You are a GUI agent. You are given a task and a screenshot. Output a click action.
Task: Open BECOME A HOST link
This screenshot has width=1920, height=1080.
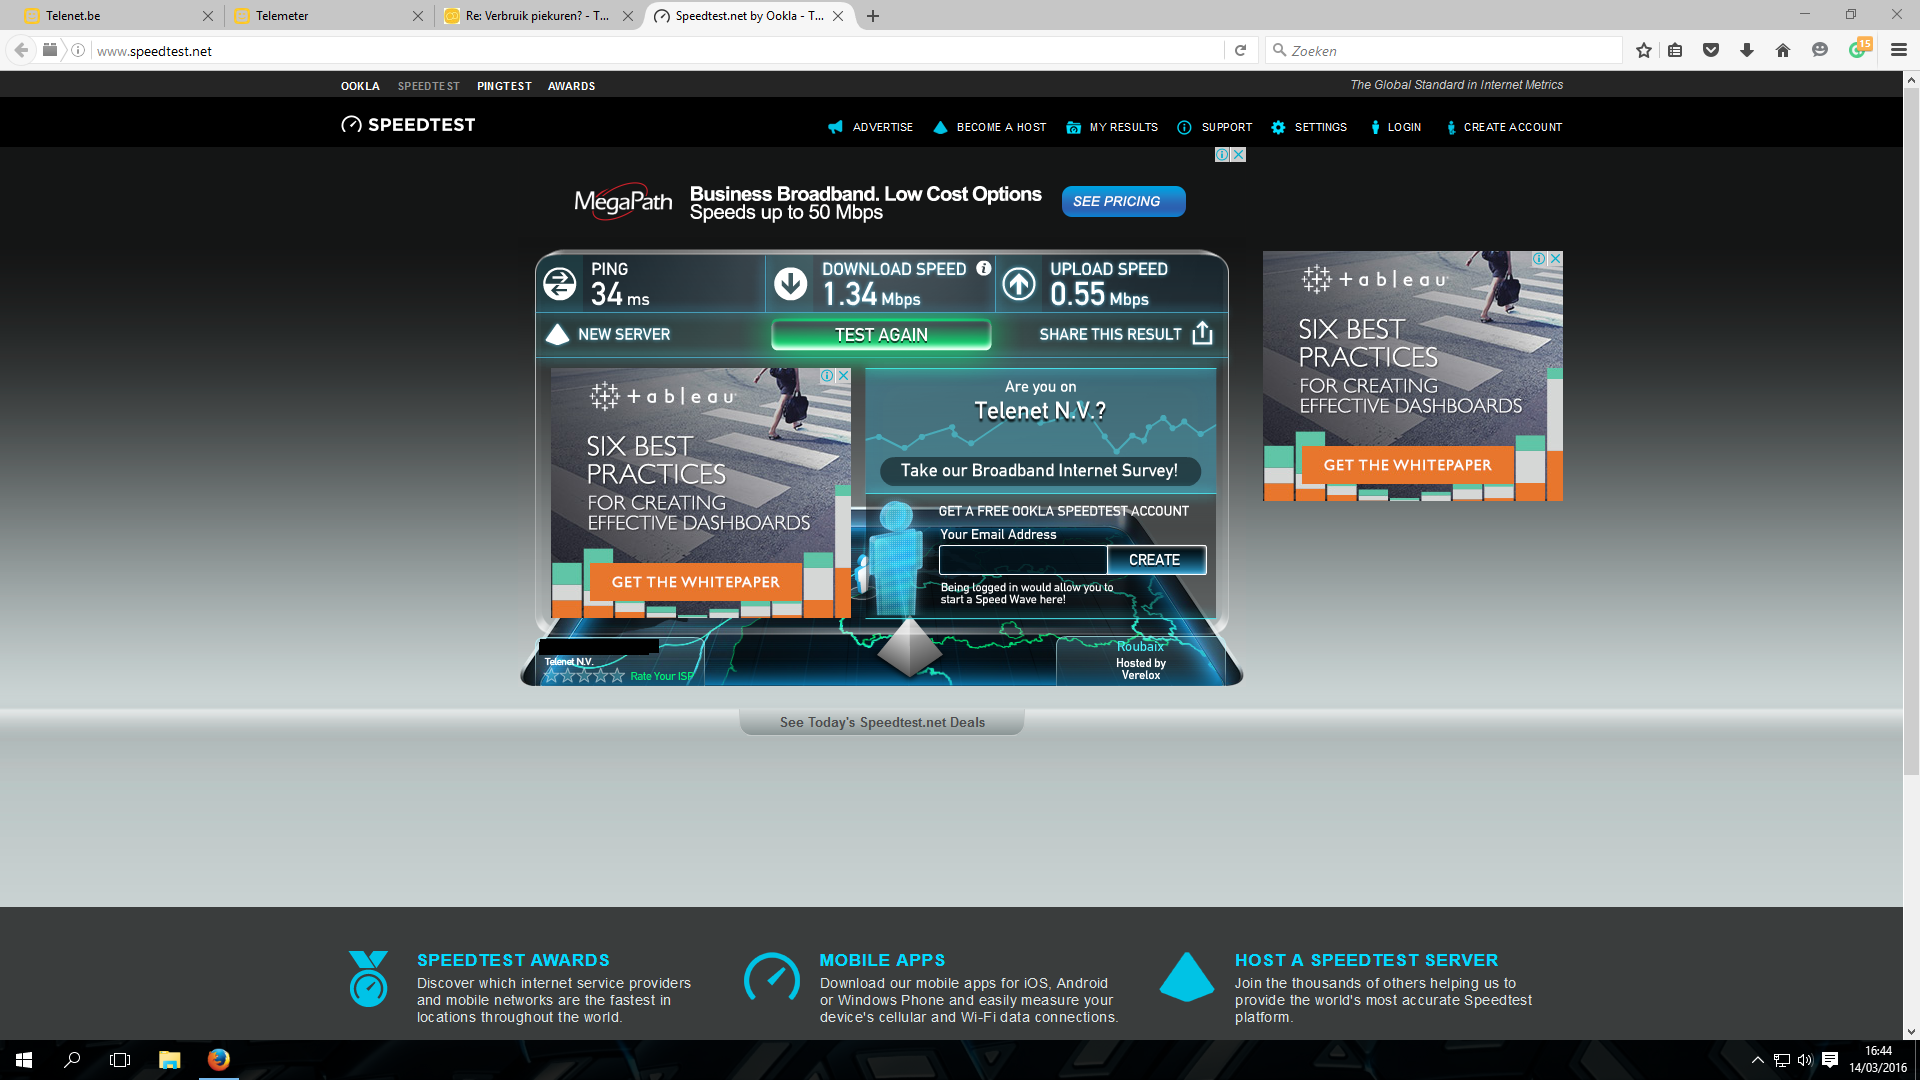990,127
